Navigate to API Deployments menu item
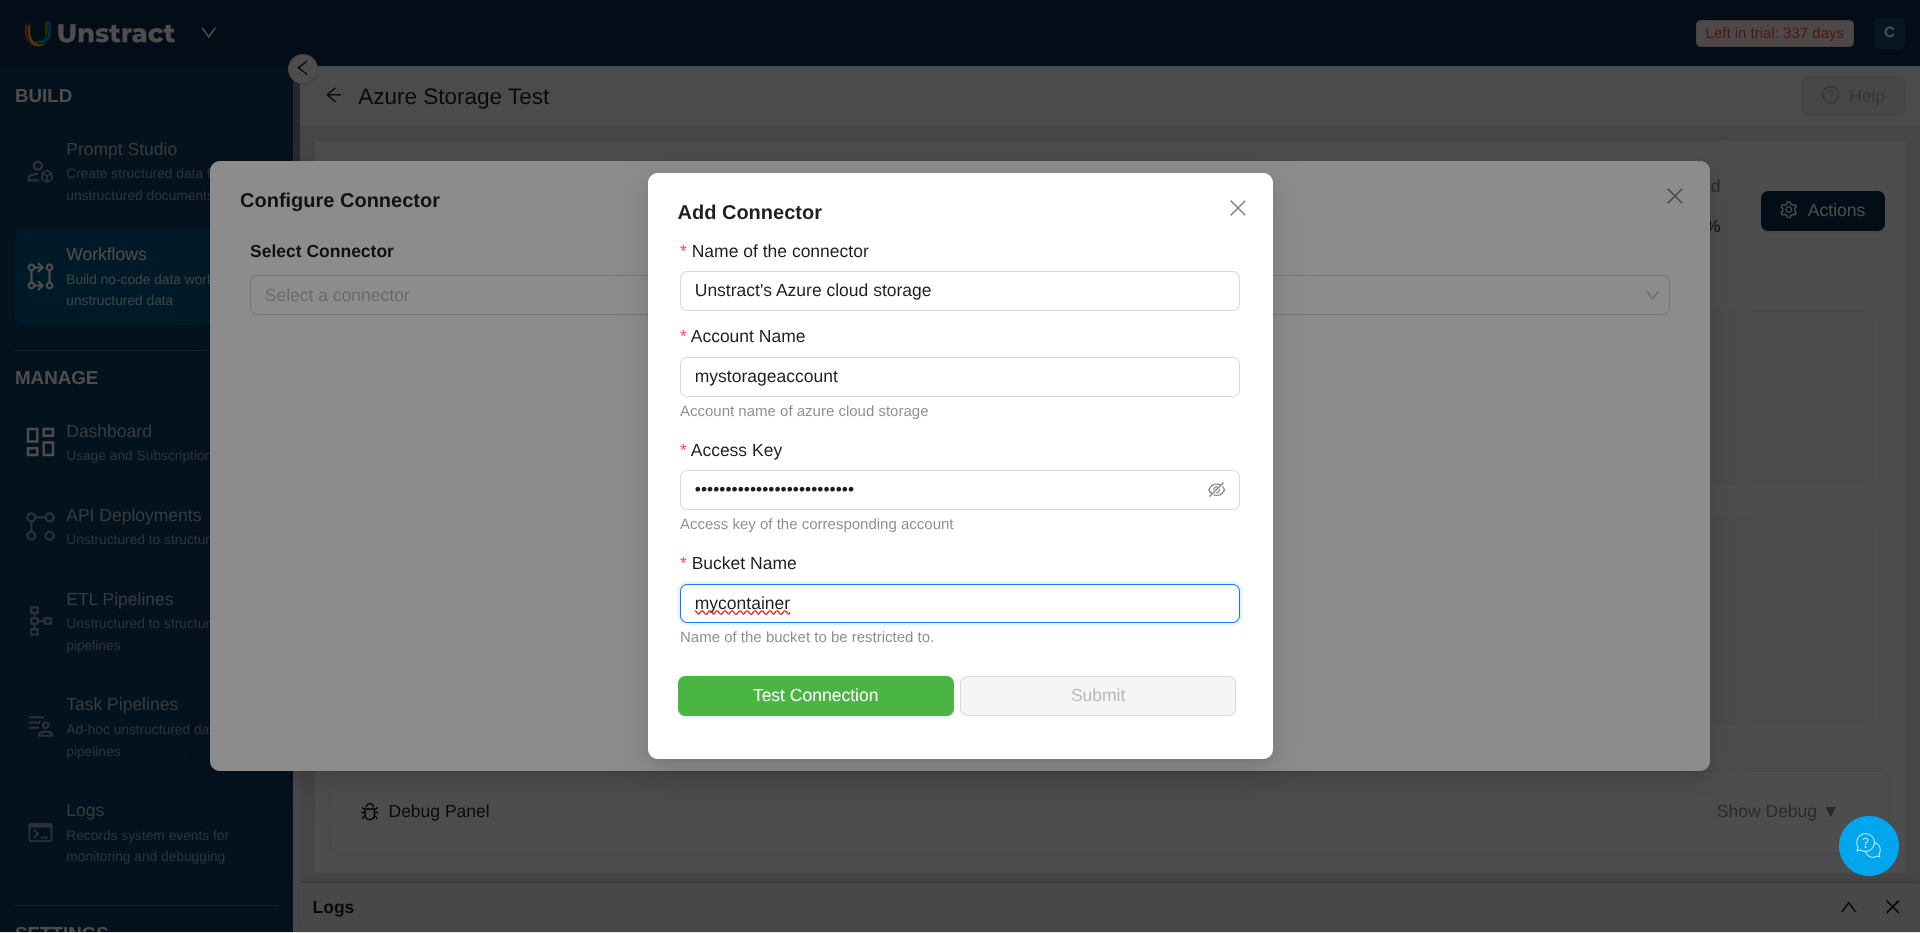 [133, 516]
